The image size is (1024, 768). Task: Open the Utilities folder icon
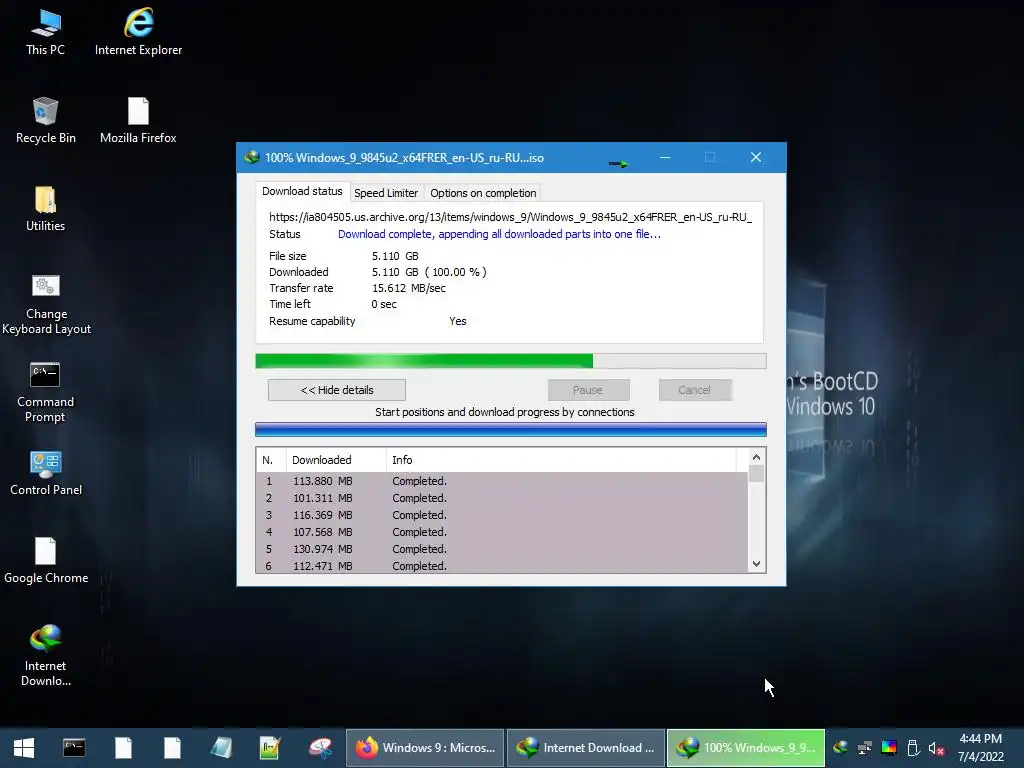tap(46, 209)
